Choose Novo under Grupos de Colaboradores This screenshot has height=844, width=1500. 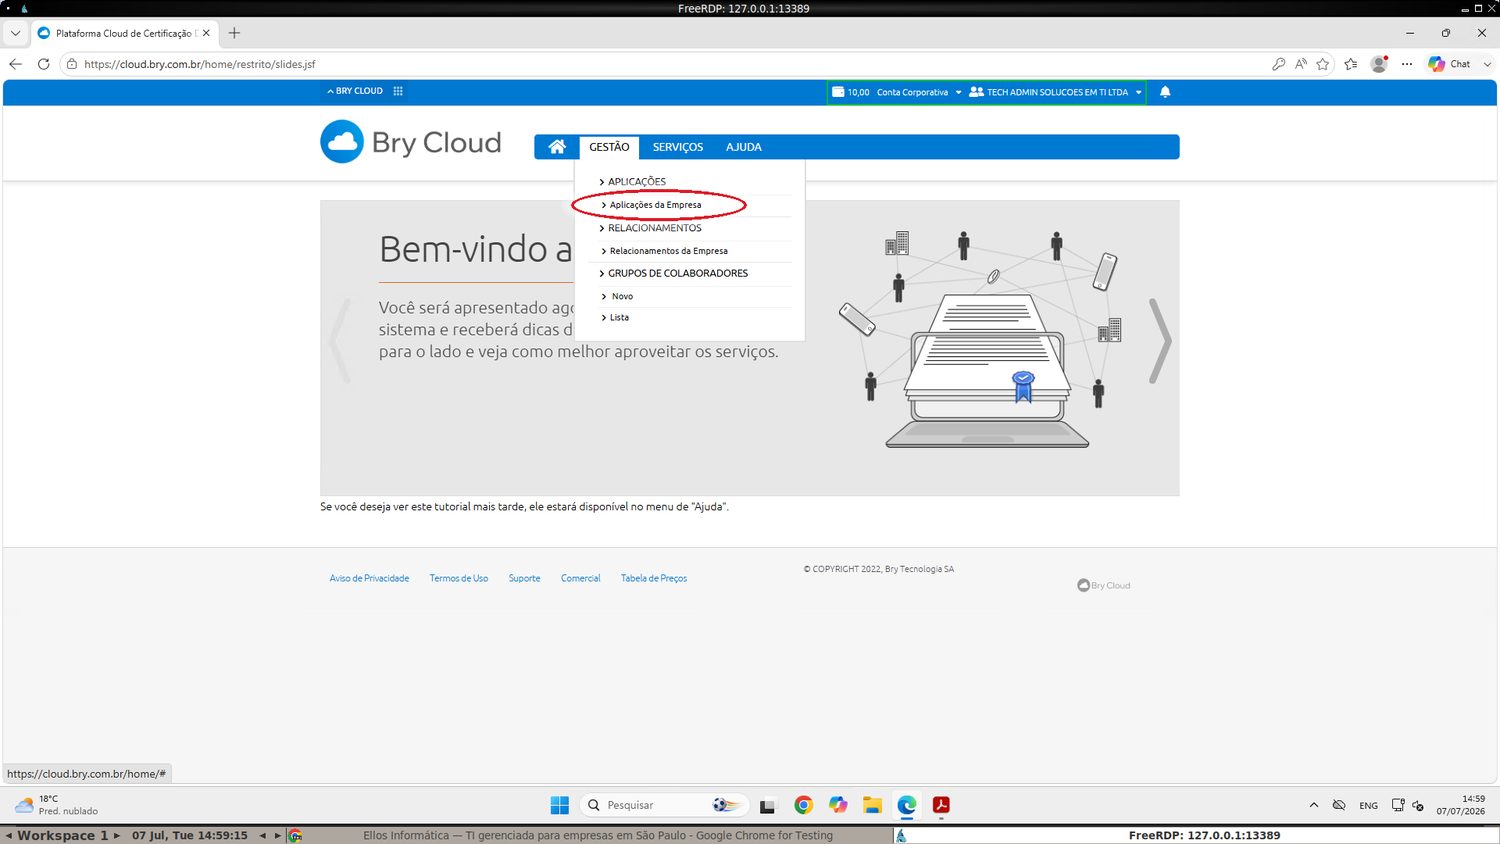tap(622, 296)
